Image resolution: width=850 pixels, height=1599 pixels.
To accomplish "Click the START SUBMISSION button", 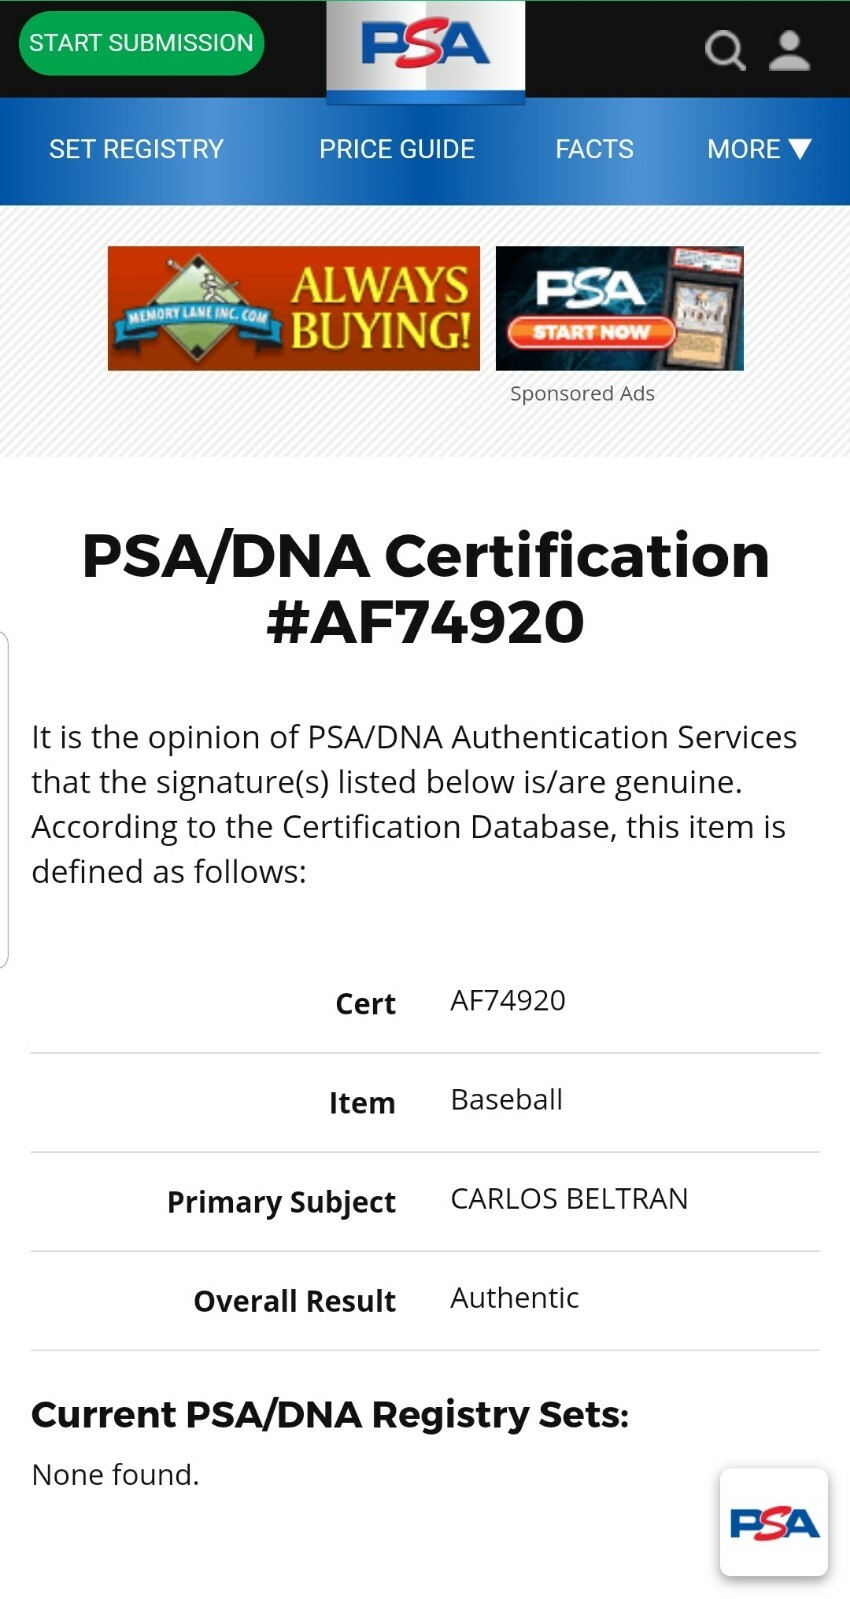I will point(141,43).
